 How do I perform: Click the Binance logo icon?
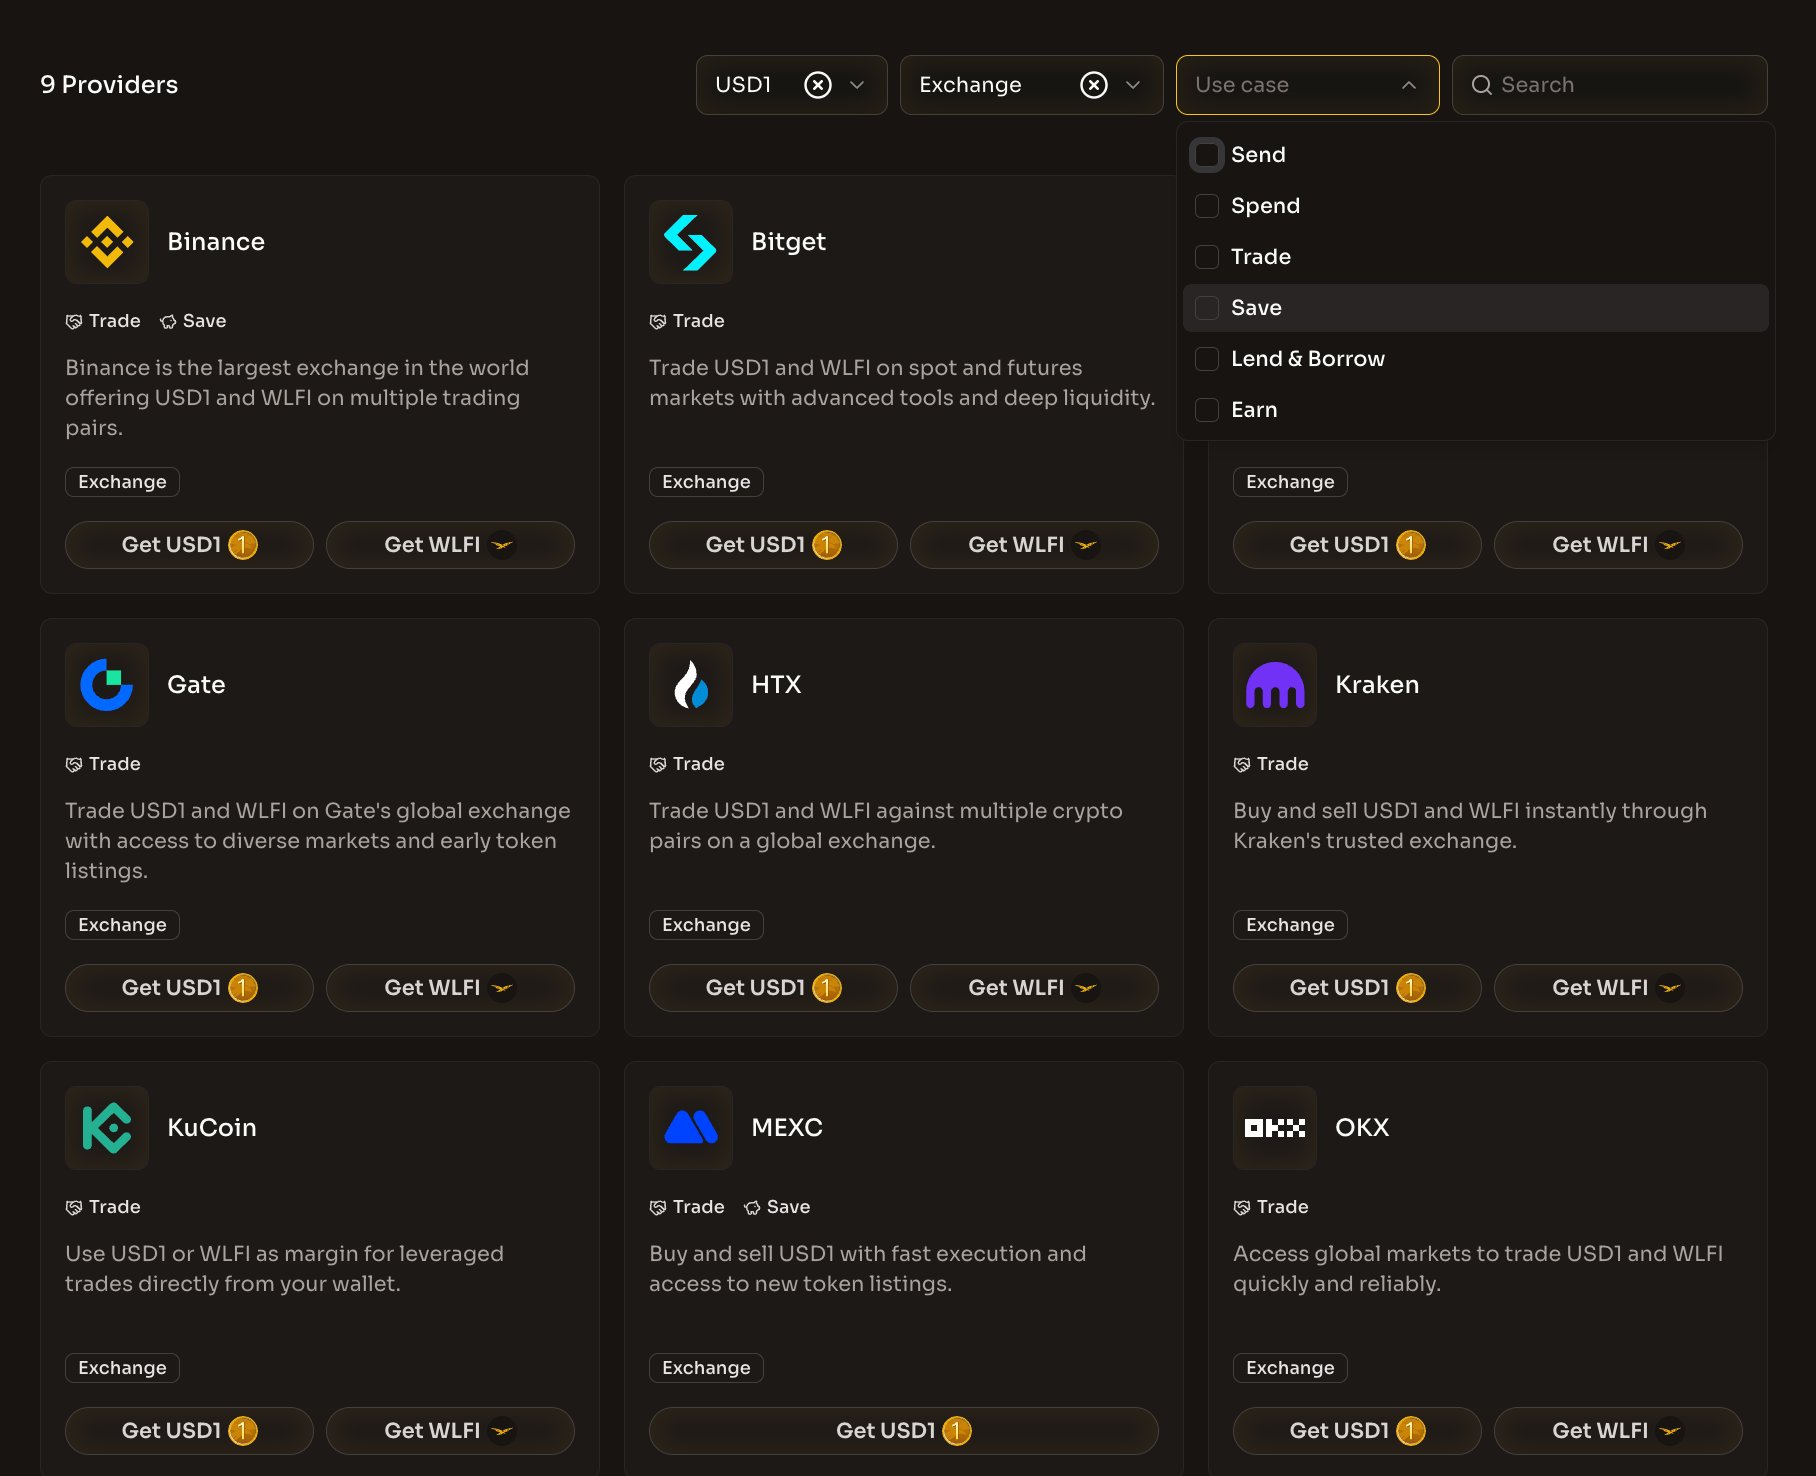(x=107, y=242)
